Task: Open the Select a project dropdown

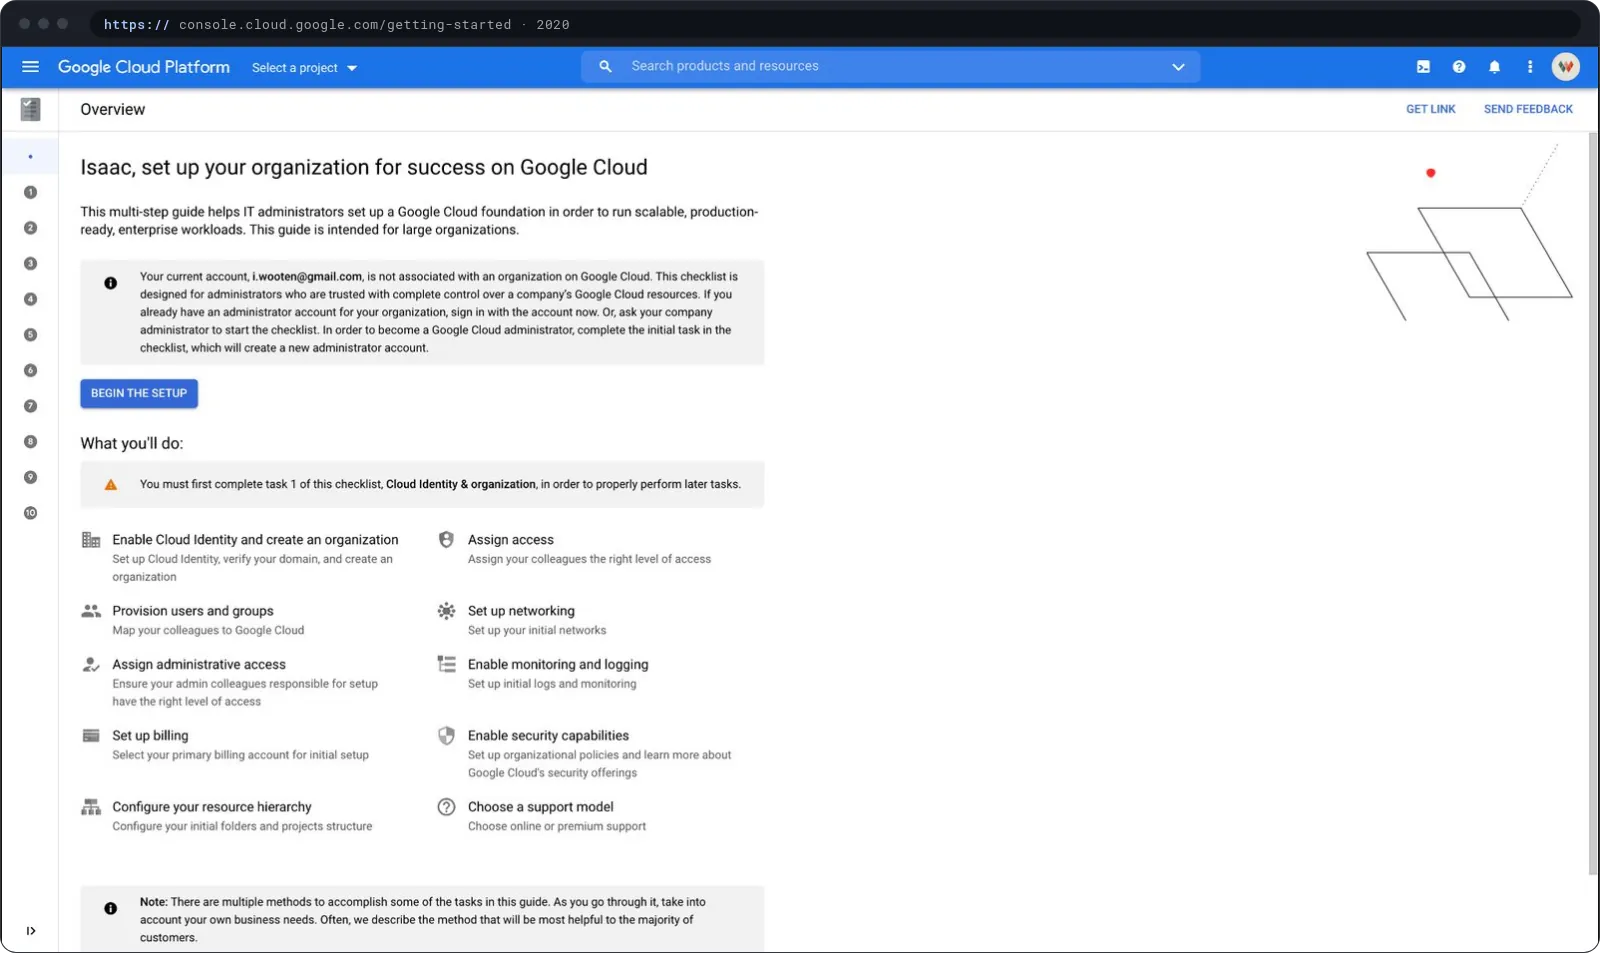Action: tap(304, 68)
